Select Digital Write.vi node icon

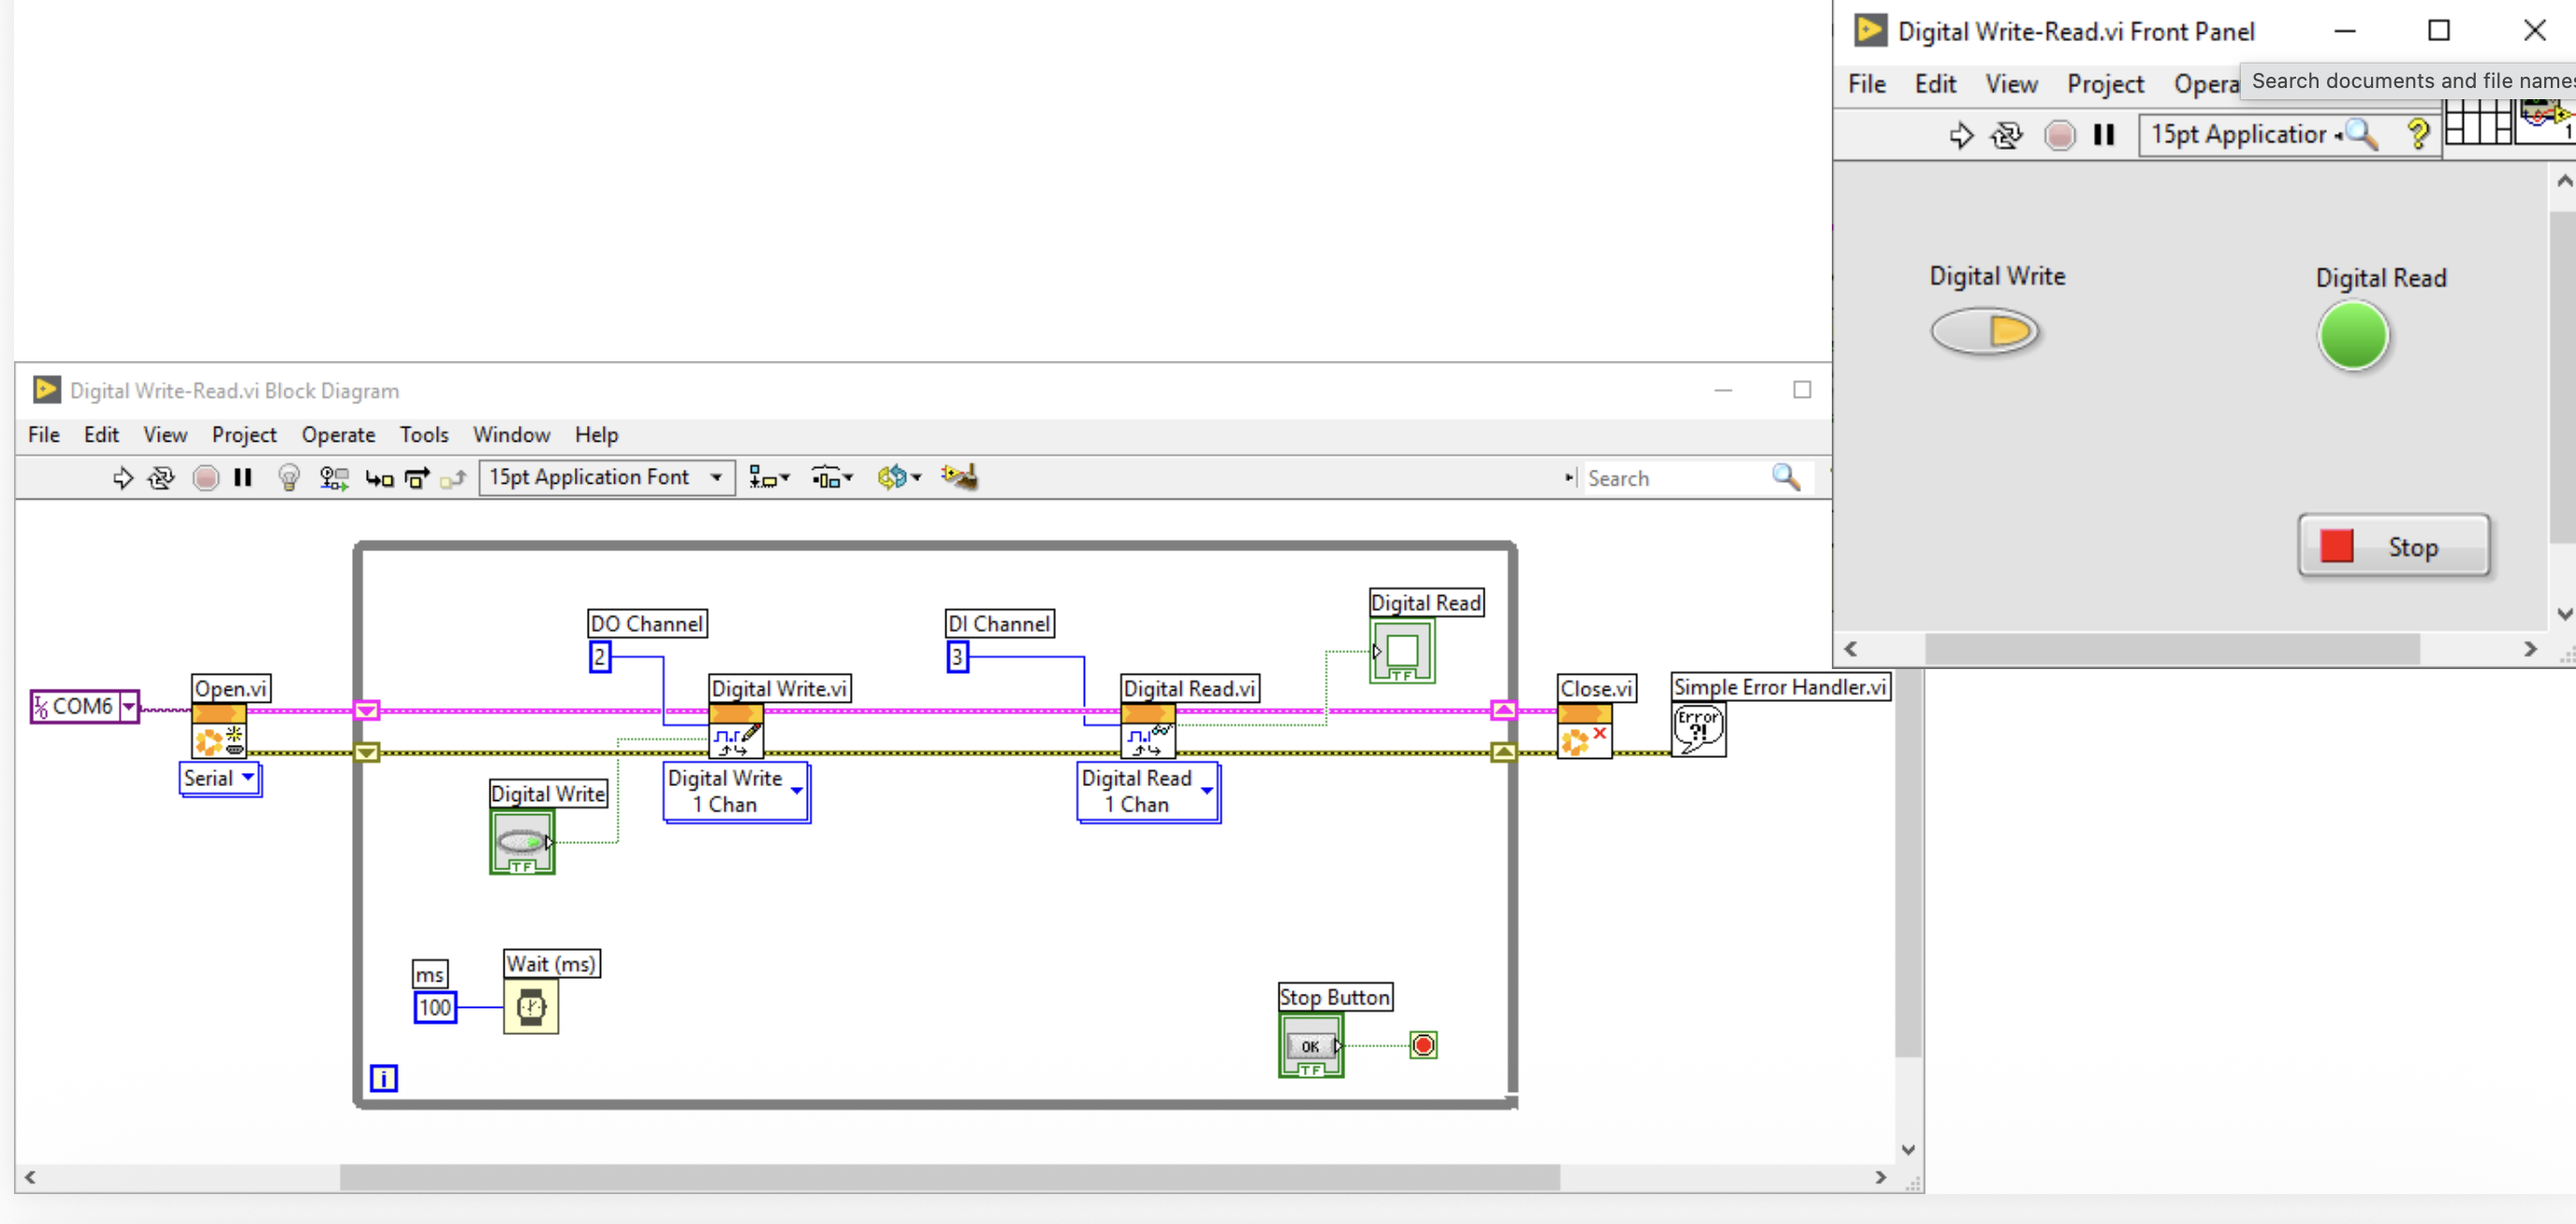point(736,731)
